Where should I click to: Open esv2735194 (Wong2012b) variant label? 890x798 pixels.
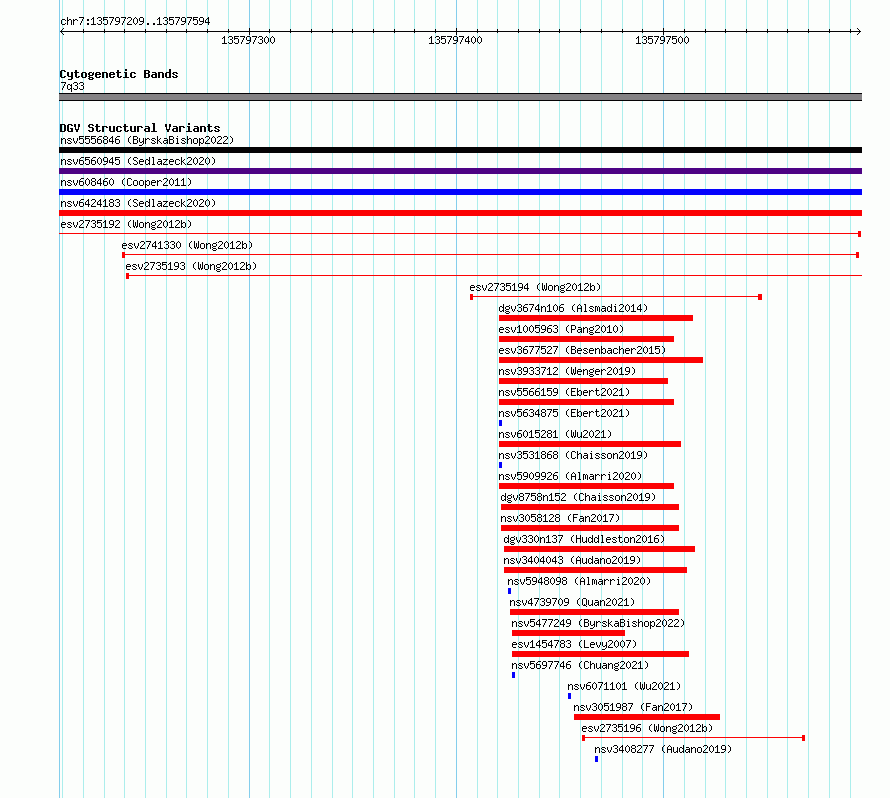click(535, 287)
